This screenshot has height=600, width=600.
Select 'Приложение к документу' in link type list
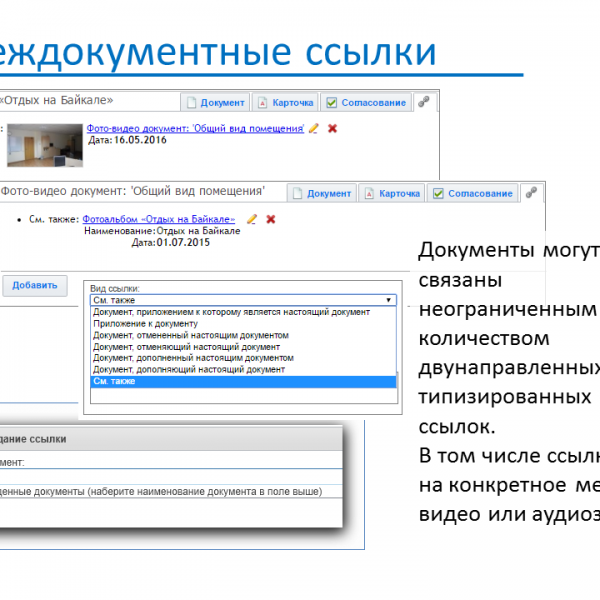pyautogui.click(x=145, y=324)
